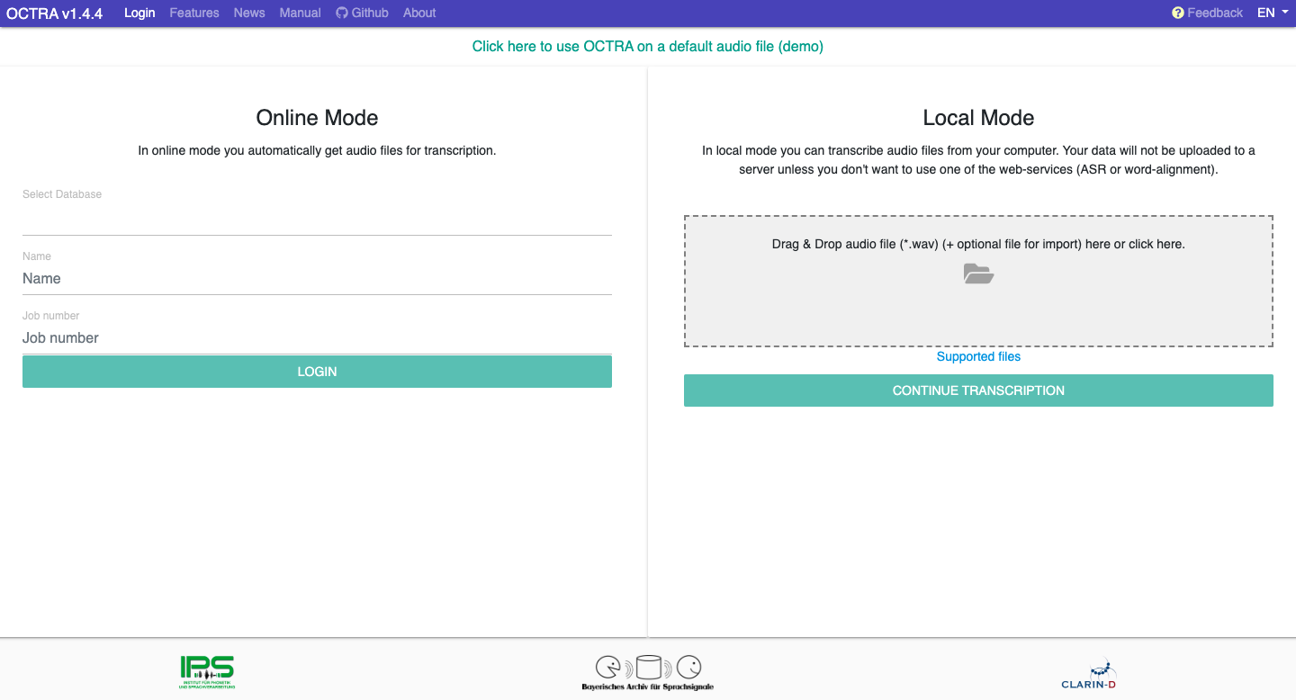Open OCTRA with the default demo audio file

click(648, 46)
